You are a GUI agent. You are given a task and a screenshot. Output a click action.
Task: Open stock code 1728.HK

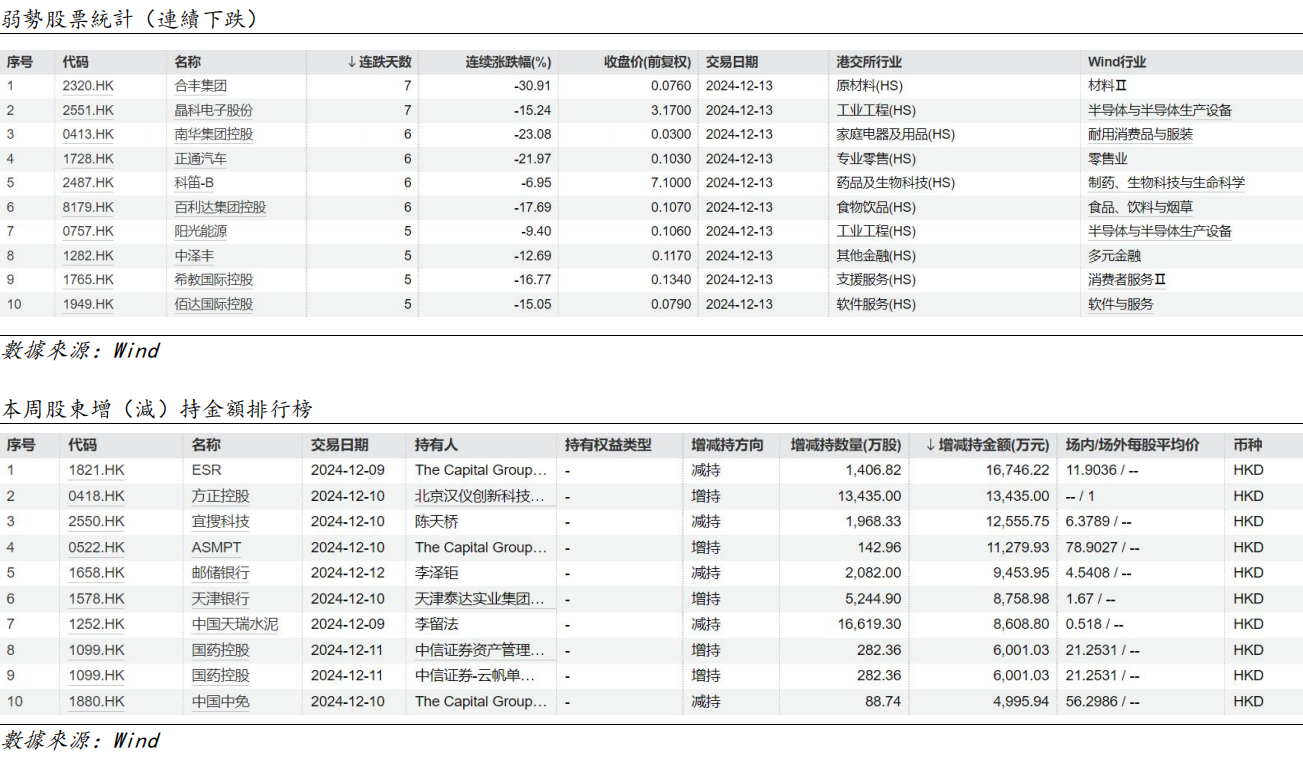coord(88,159)
